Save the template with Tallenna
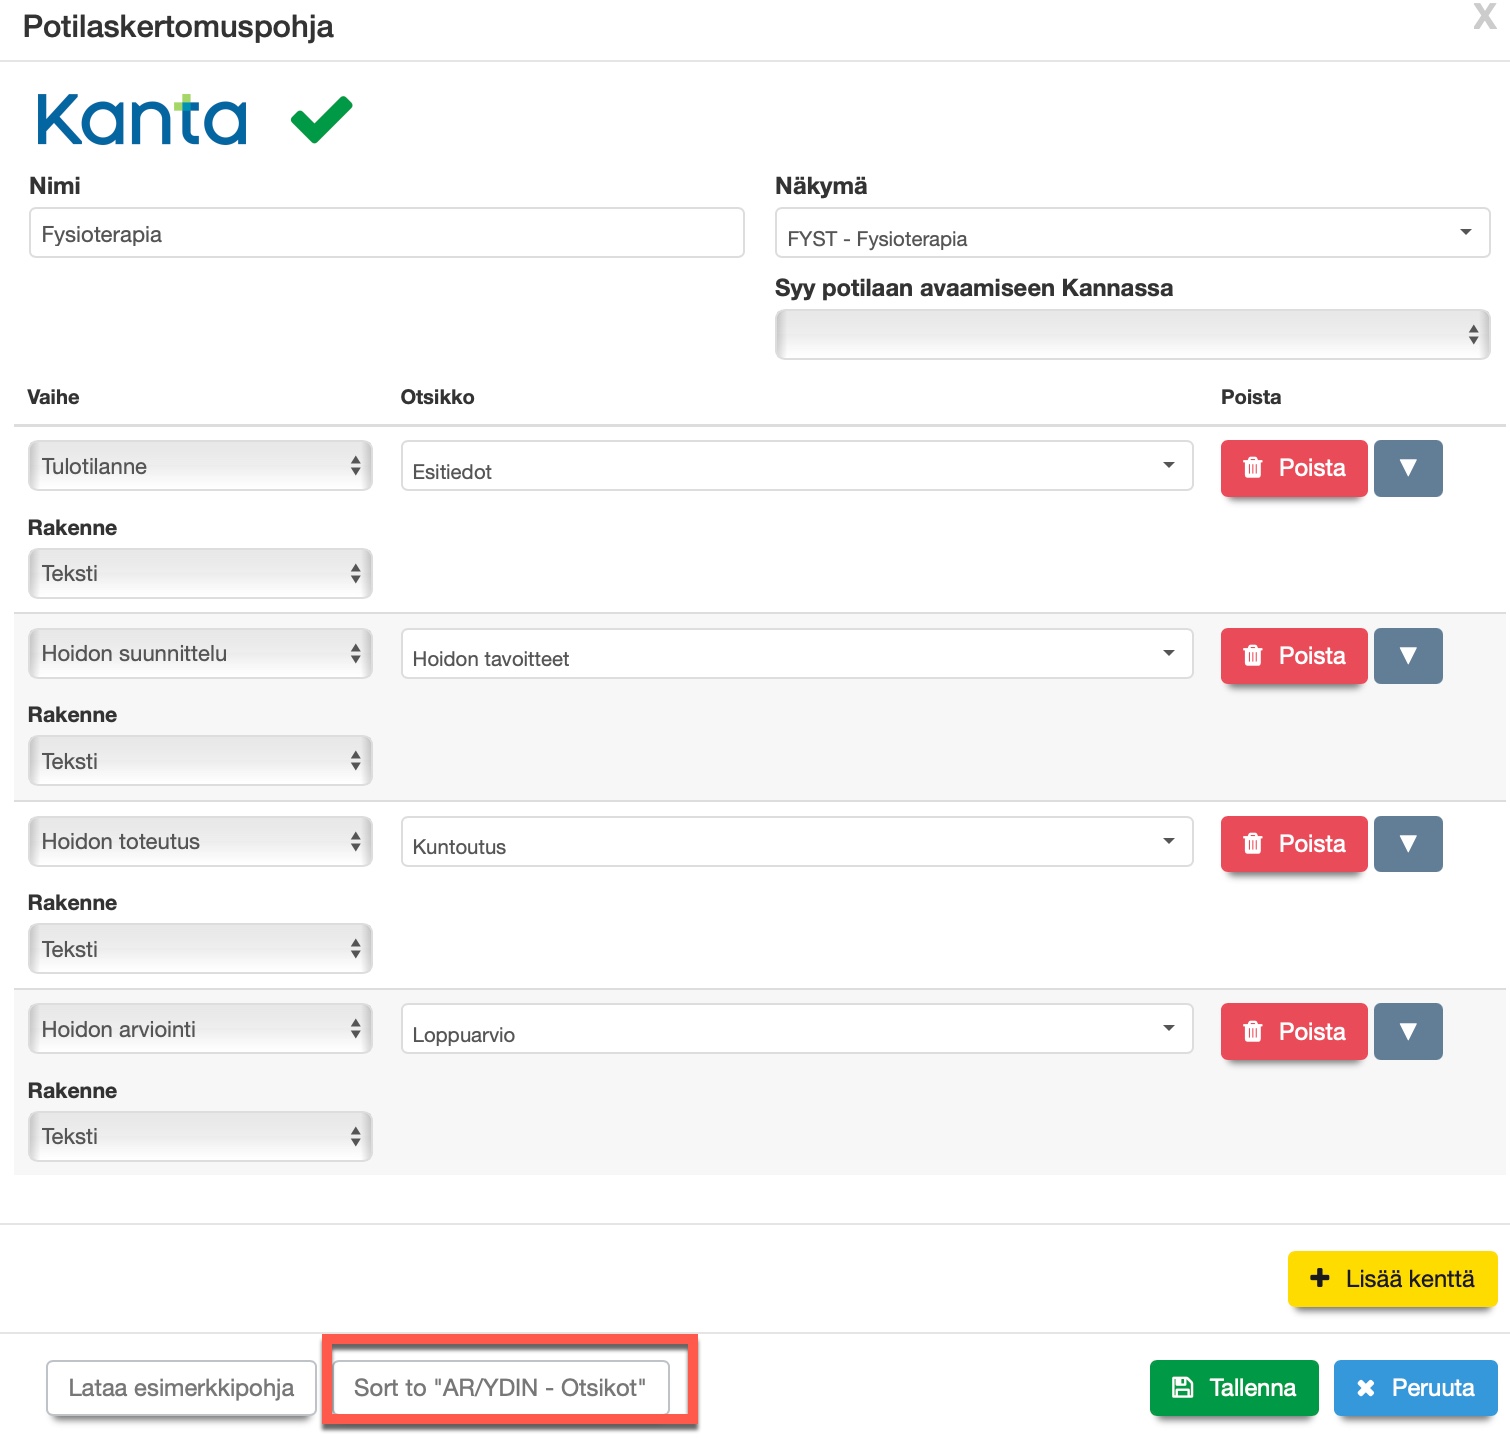The height and width of the screenshot is (1438, 1510). pyautogui.click(x=1233, y=1388)
